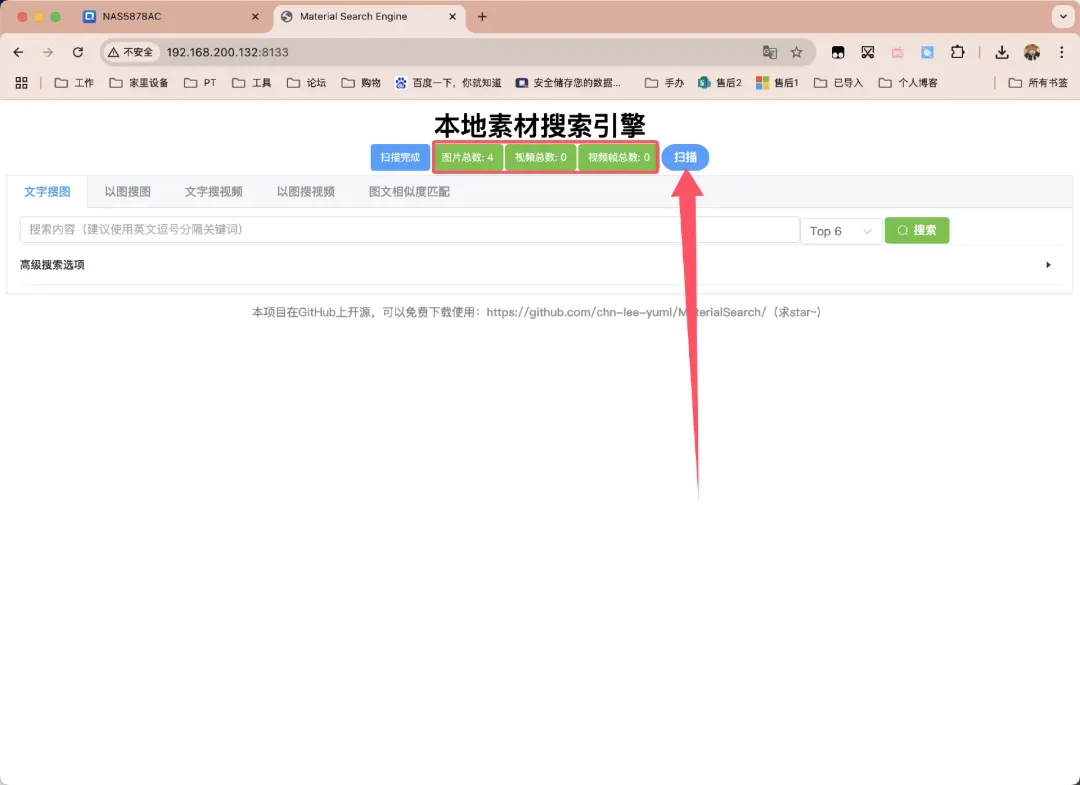The height and width of the screenshot is (785, 1080).
Task: Open the apps grid icon in bookmarks bar
Action: coord(21,83)
